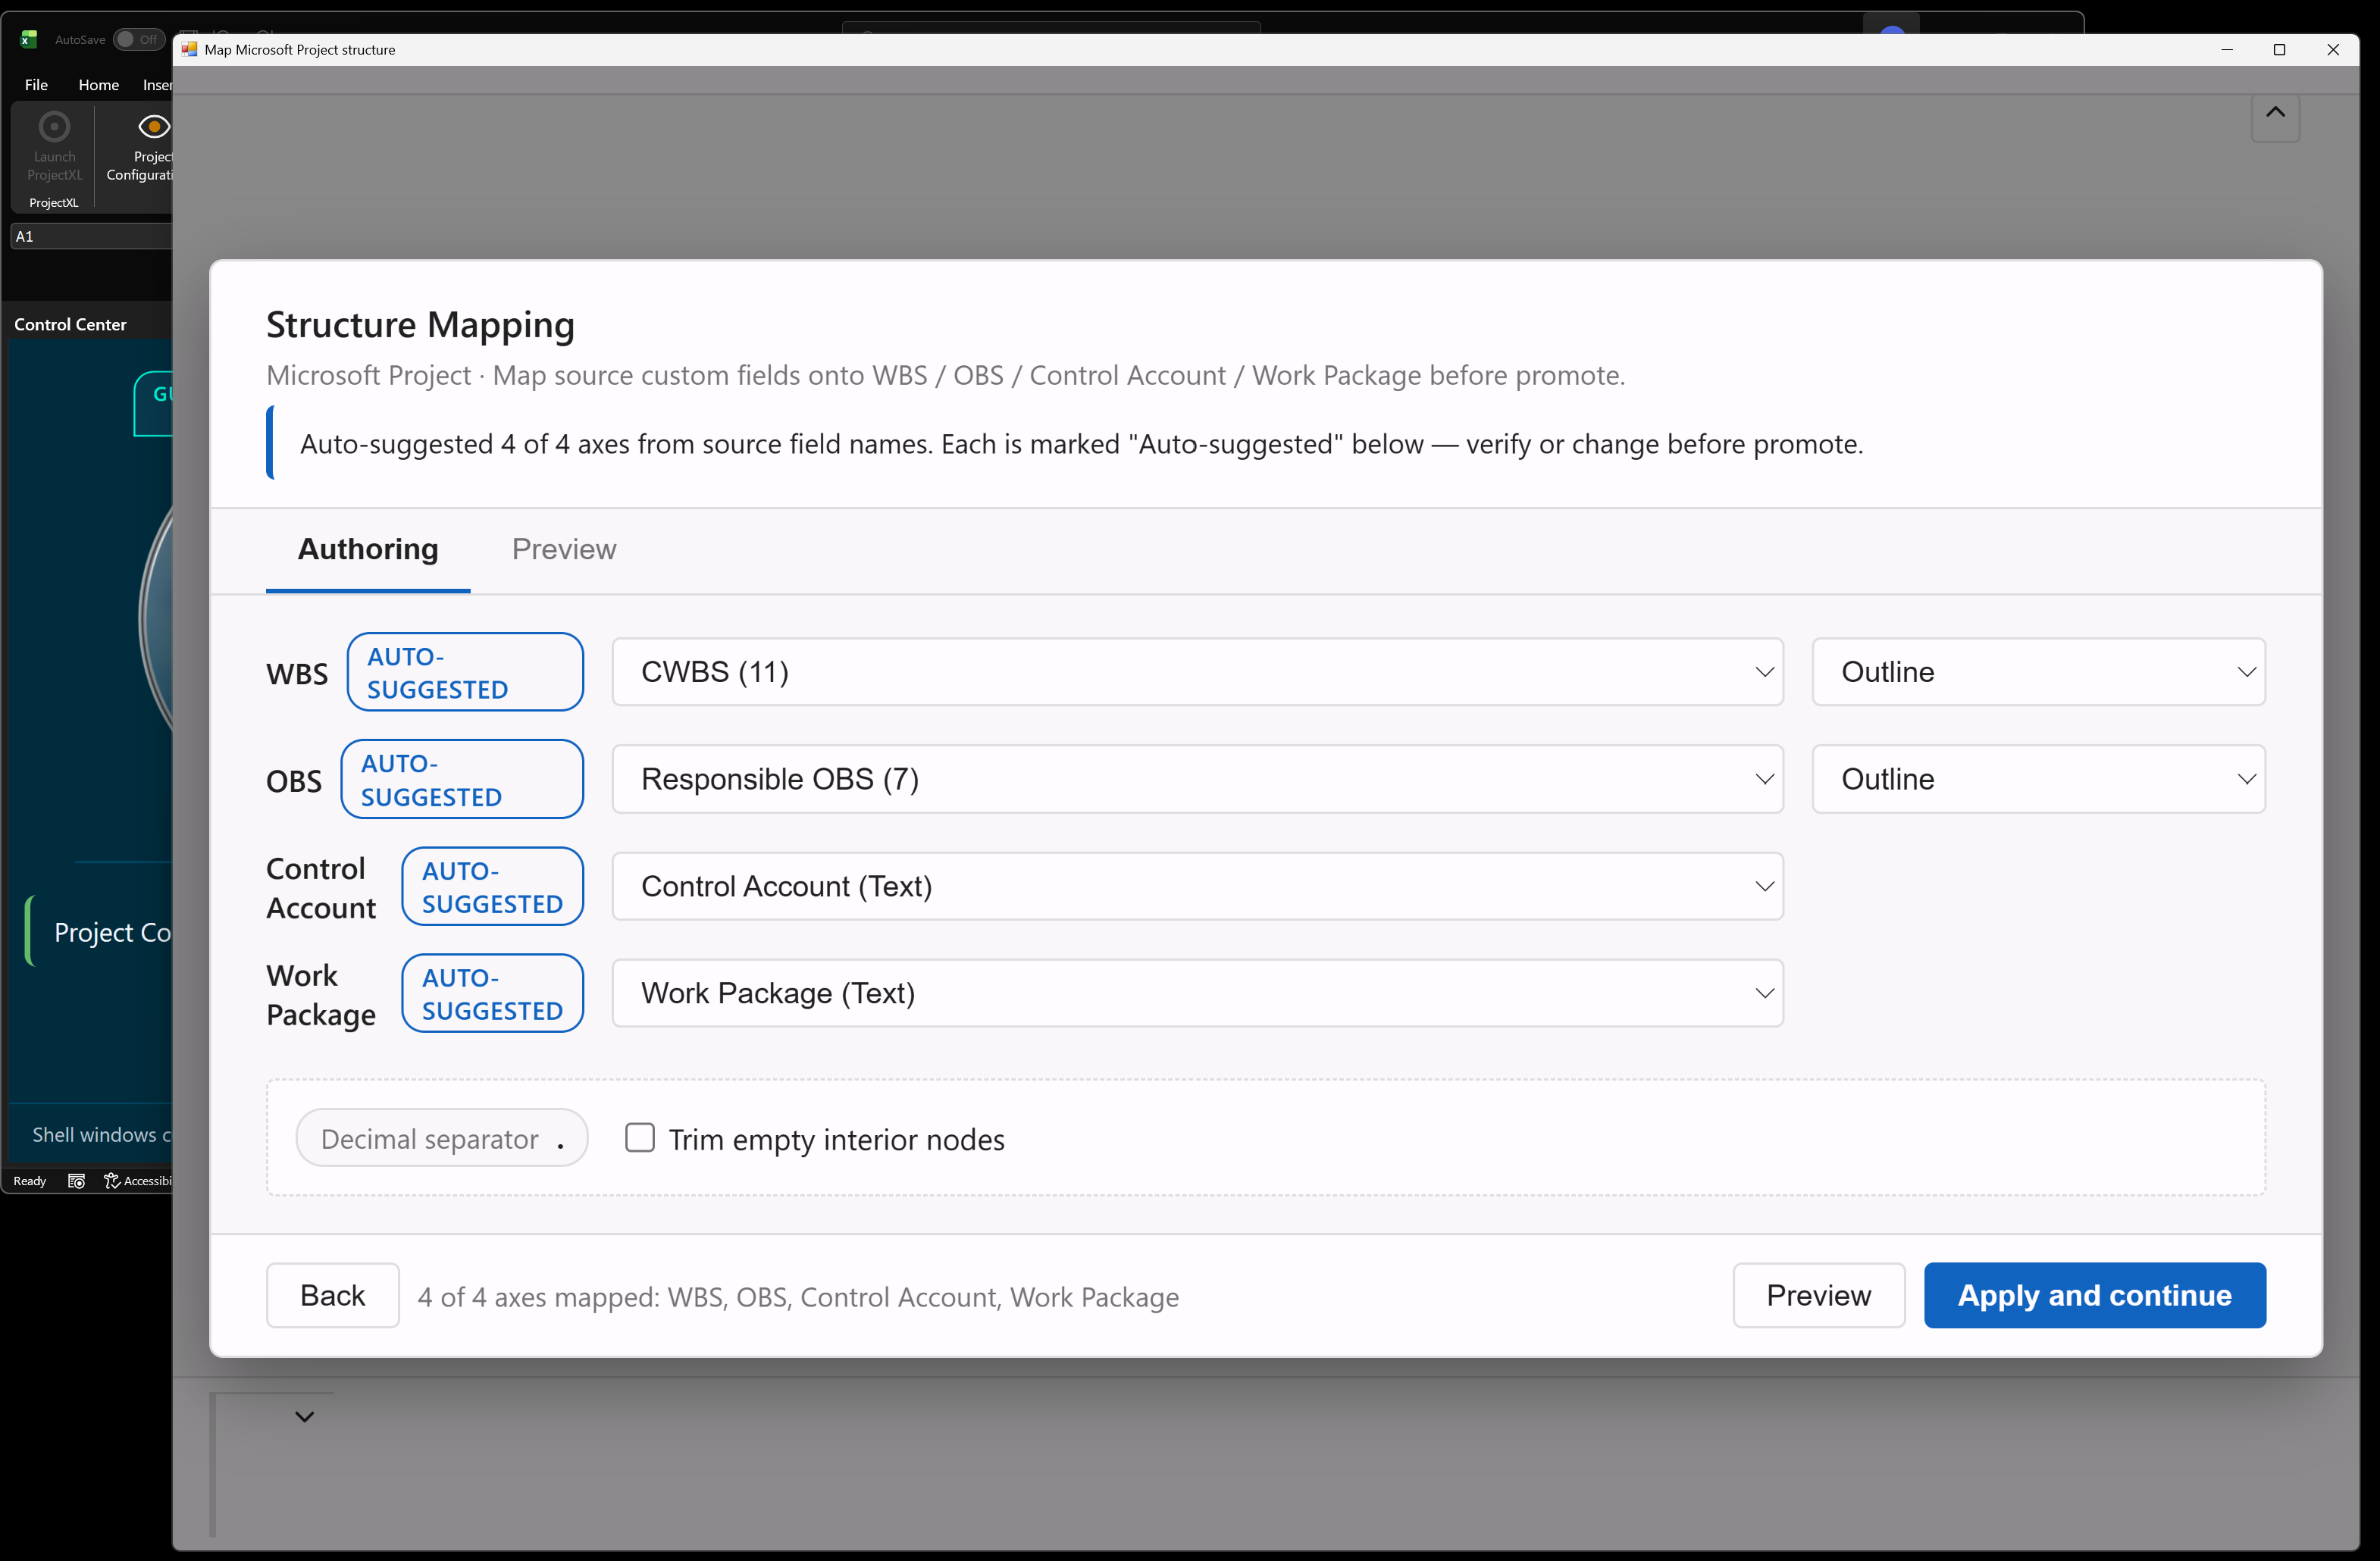
Task: Click the Back button
Action: coord(333,1295)
